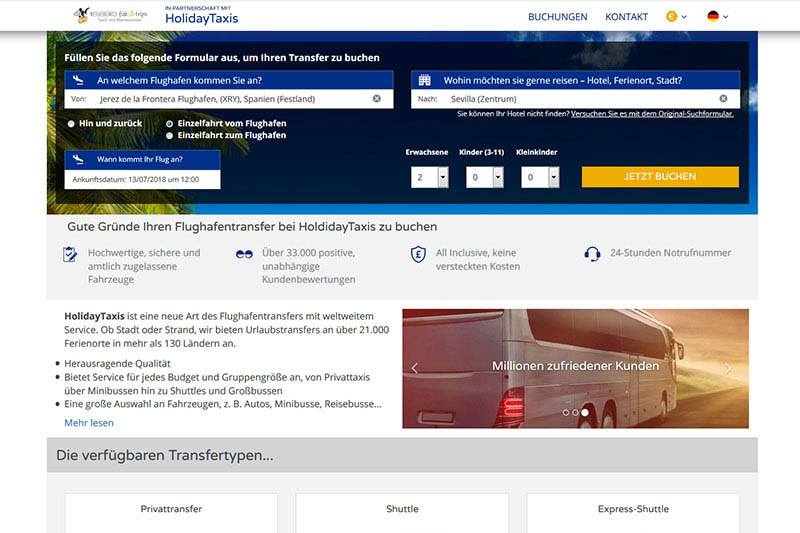Screen dimensions: 800x533
Task: Click the euro currency icon
Action: click(x=671, y=16)
